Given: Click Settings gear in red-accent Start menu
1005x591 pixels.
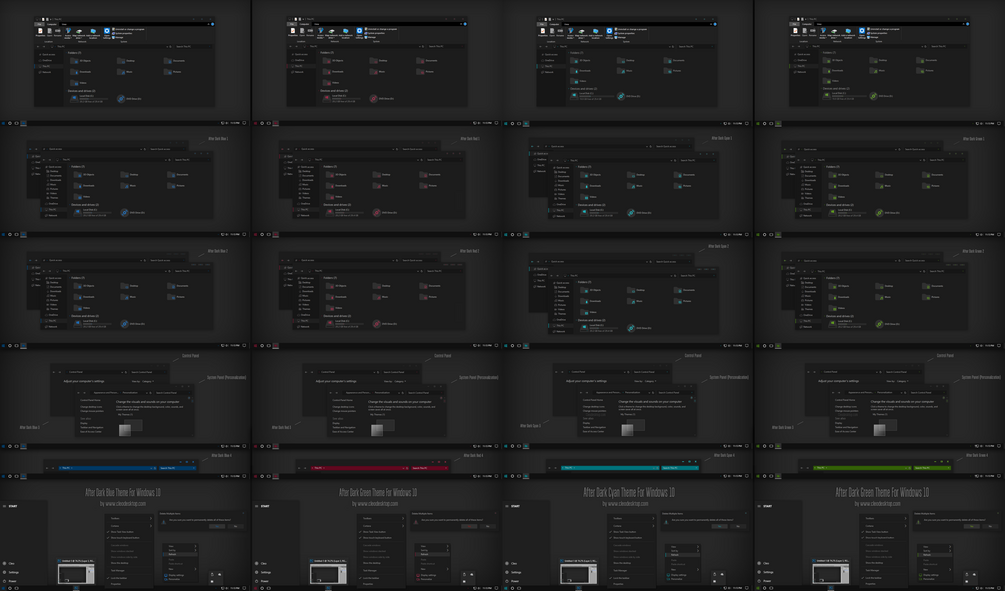Looking at the screenshot, I should tap(257, 572).
